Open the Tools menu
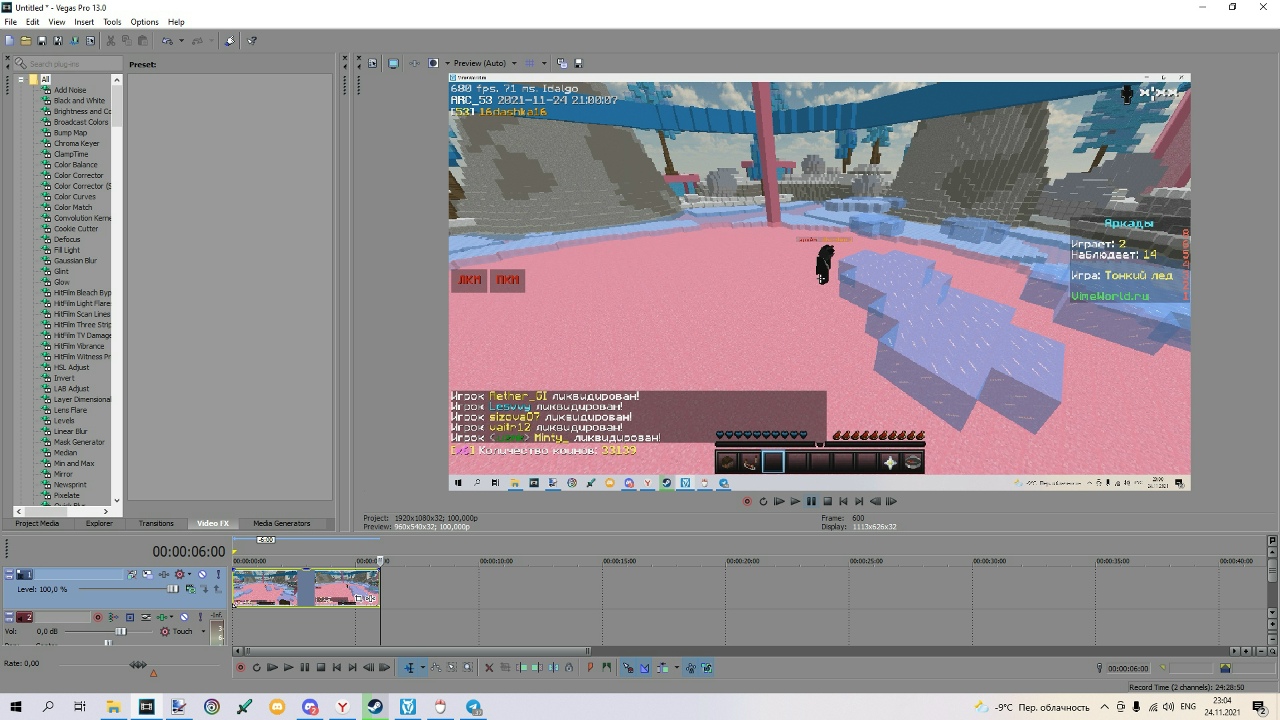Screen dimensions: 1280x720 click(x=112, y=22)
